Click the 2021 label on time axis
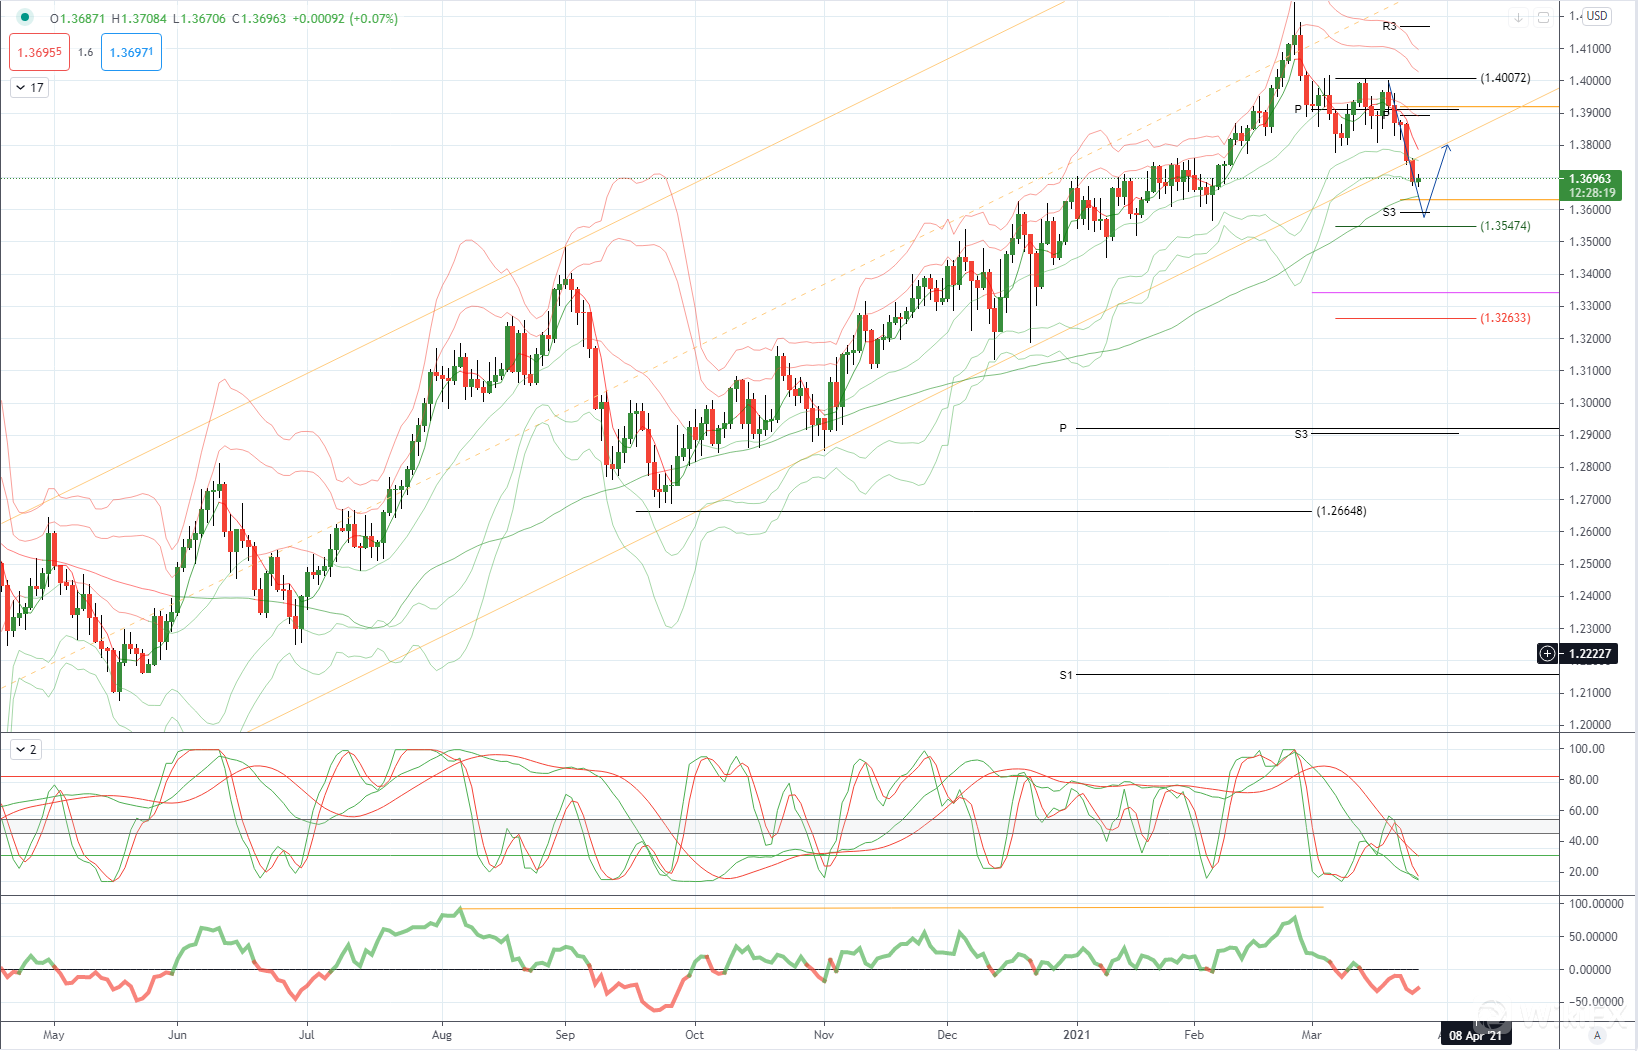 click(x=1076, y=1035)
